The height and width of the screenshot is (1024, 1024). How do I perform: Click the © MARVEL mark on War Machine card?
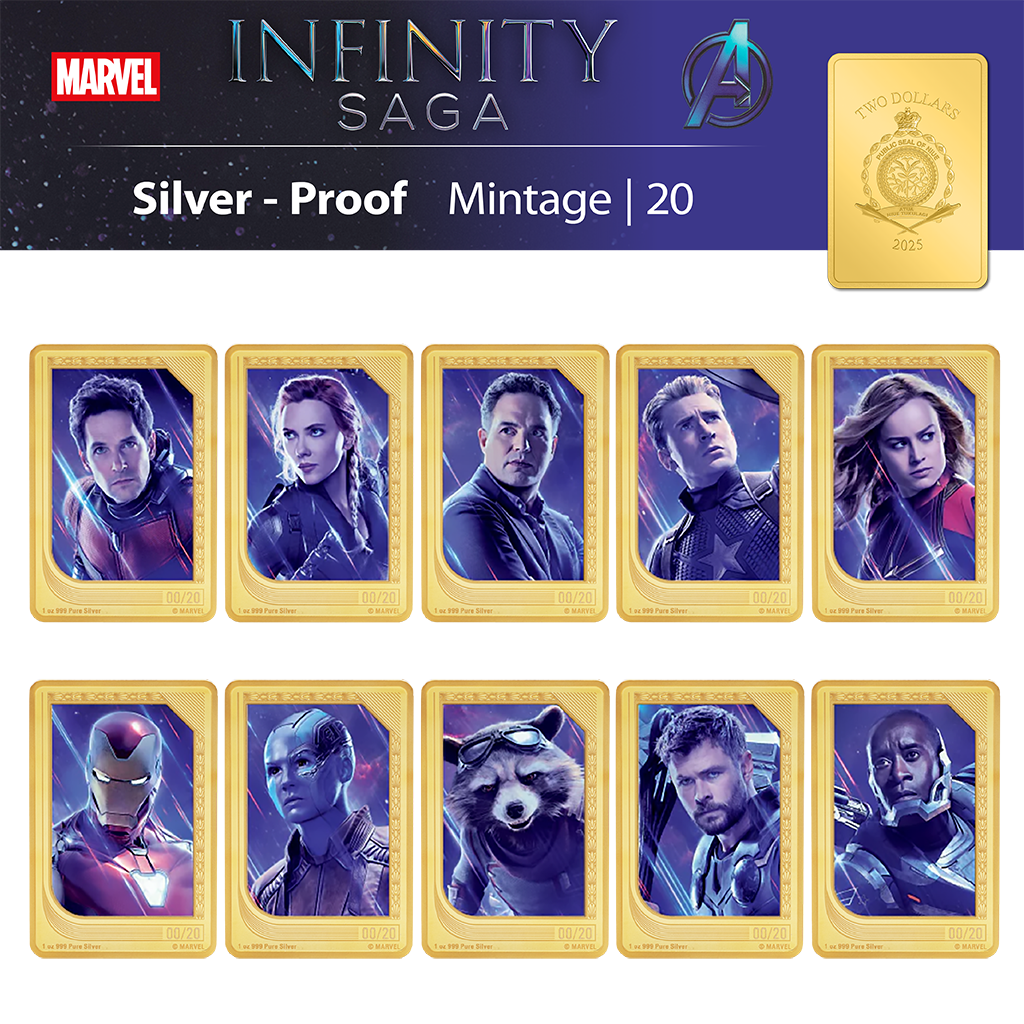[x=970, y=946]
